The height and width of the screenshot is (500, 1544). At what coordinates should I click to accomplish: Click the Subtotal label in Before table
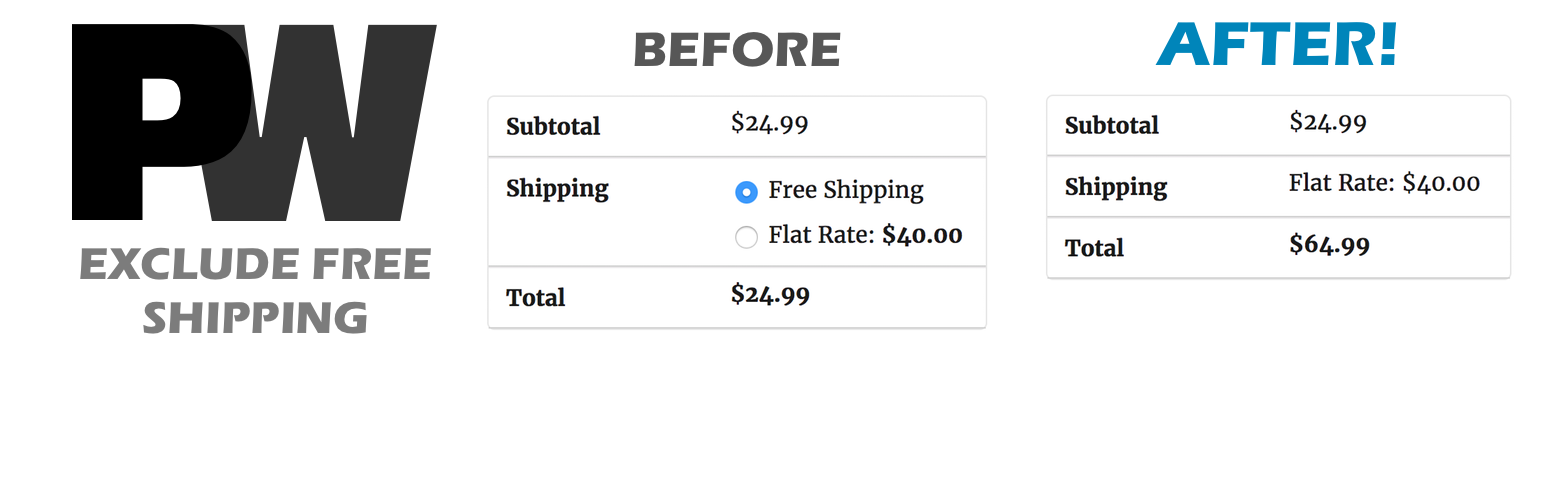tap(553, 127)
